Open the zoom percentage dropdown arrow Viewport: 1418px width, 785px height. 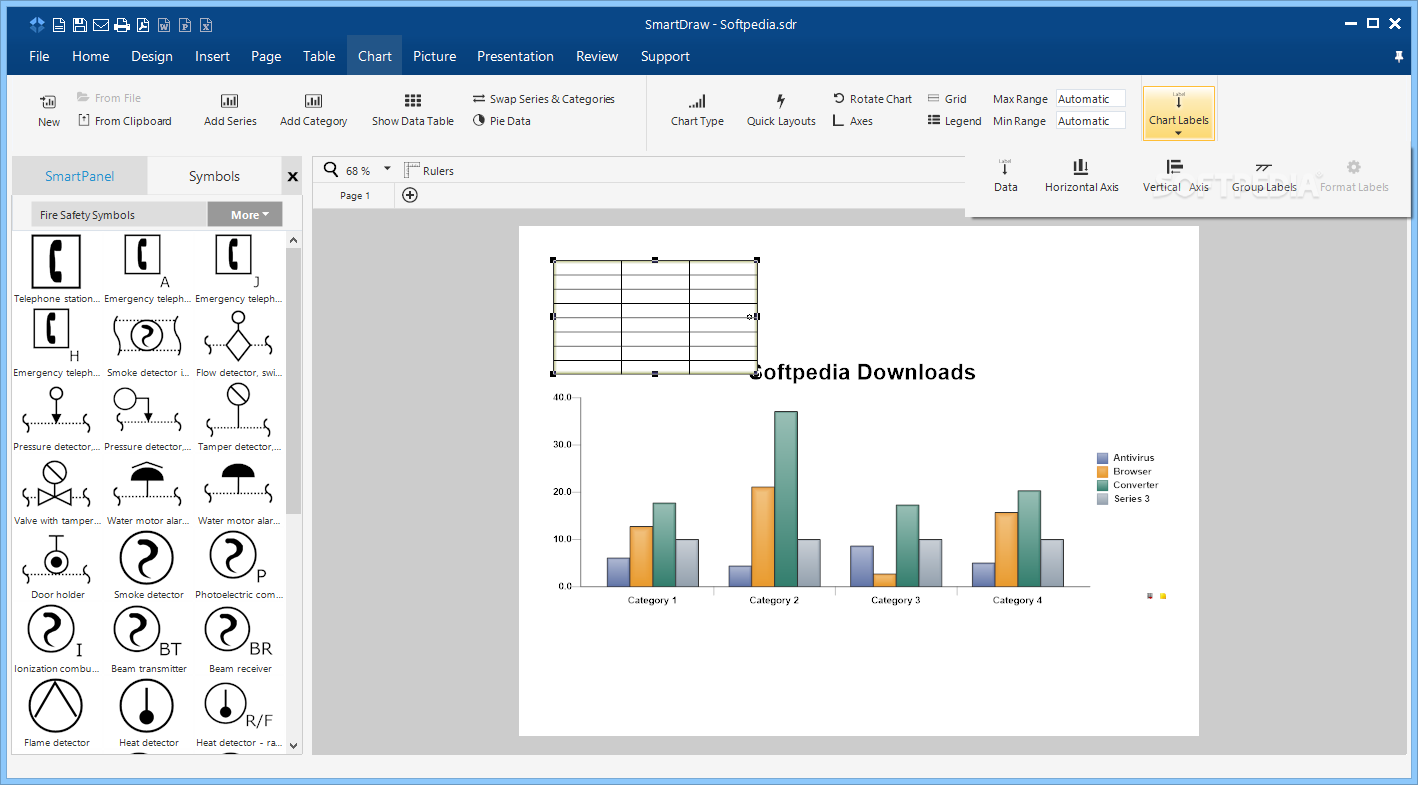click(x=388, y=169)
